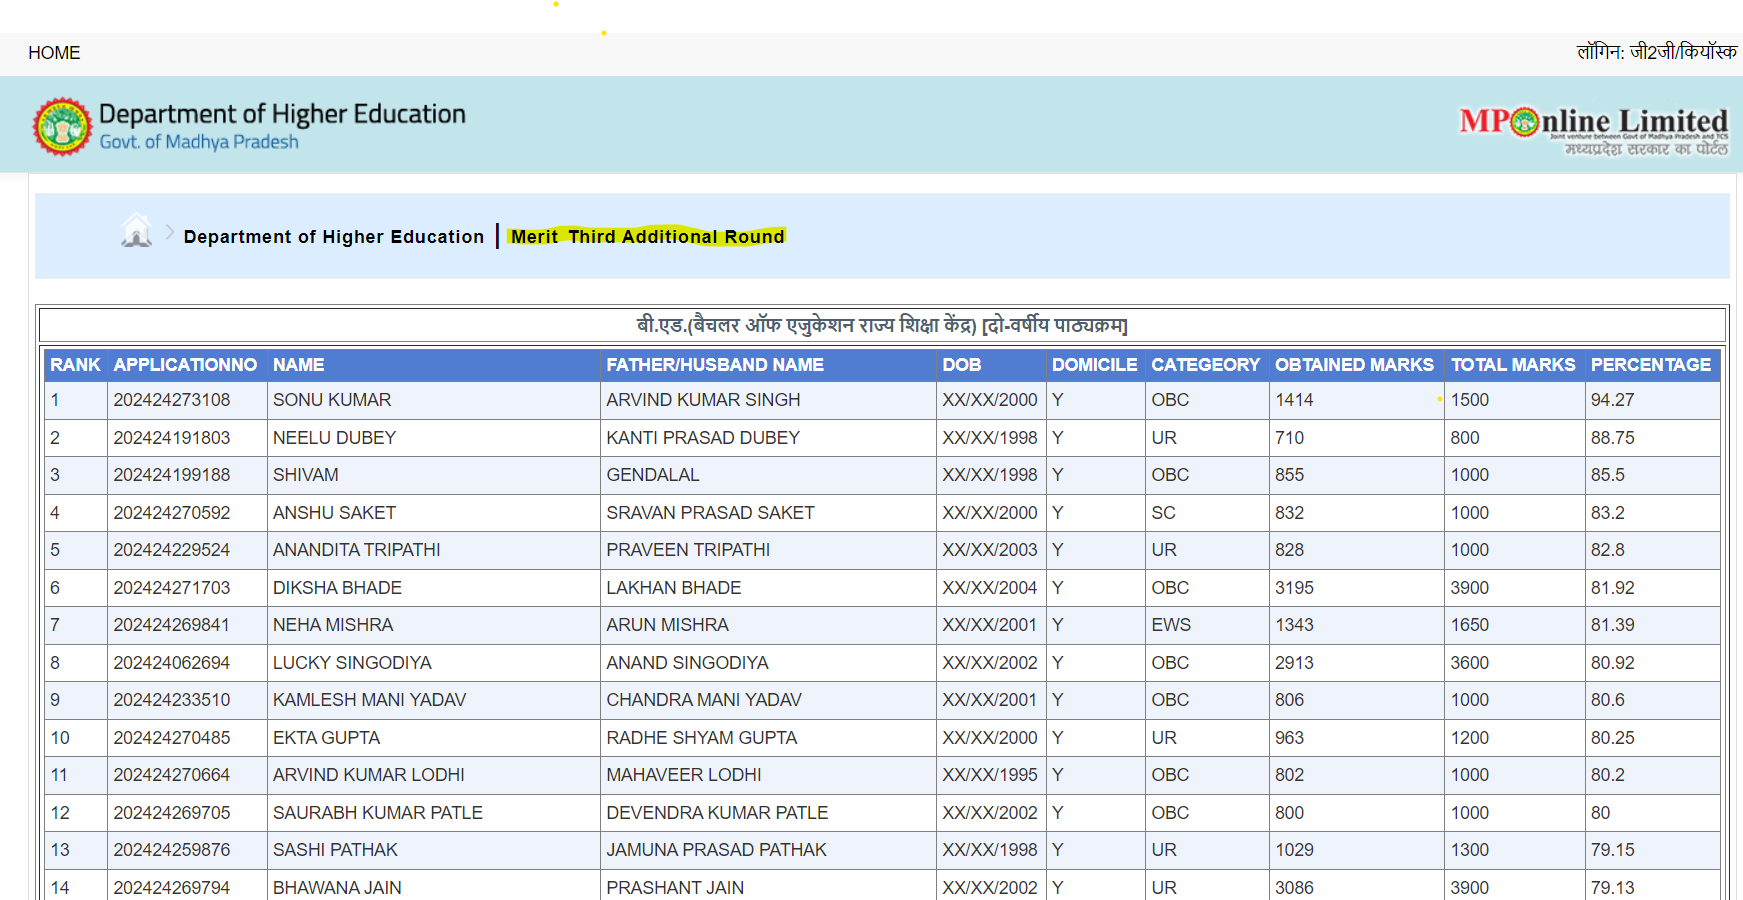The height and width of the screenshot is (900, 1743).
Task: Click the name NEHA MISHRA
Action: (333, 625)
